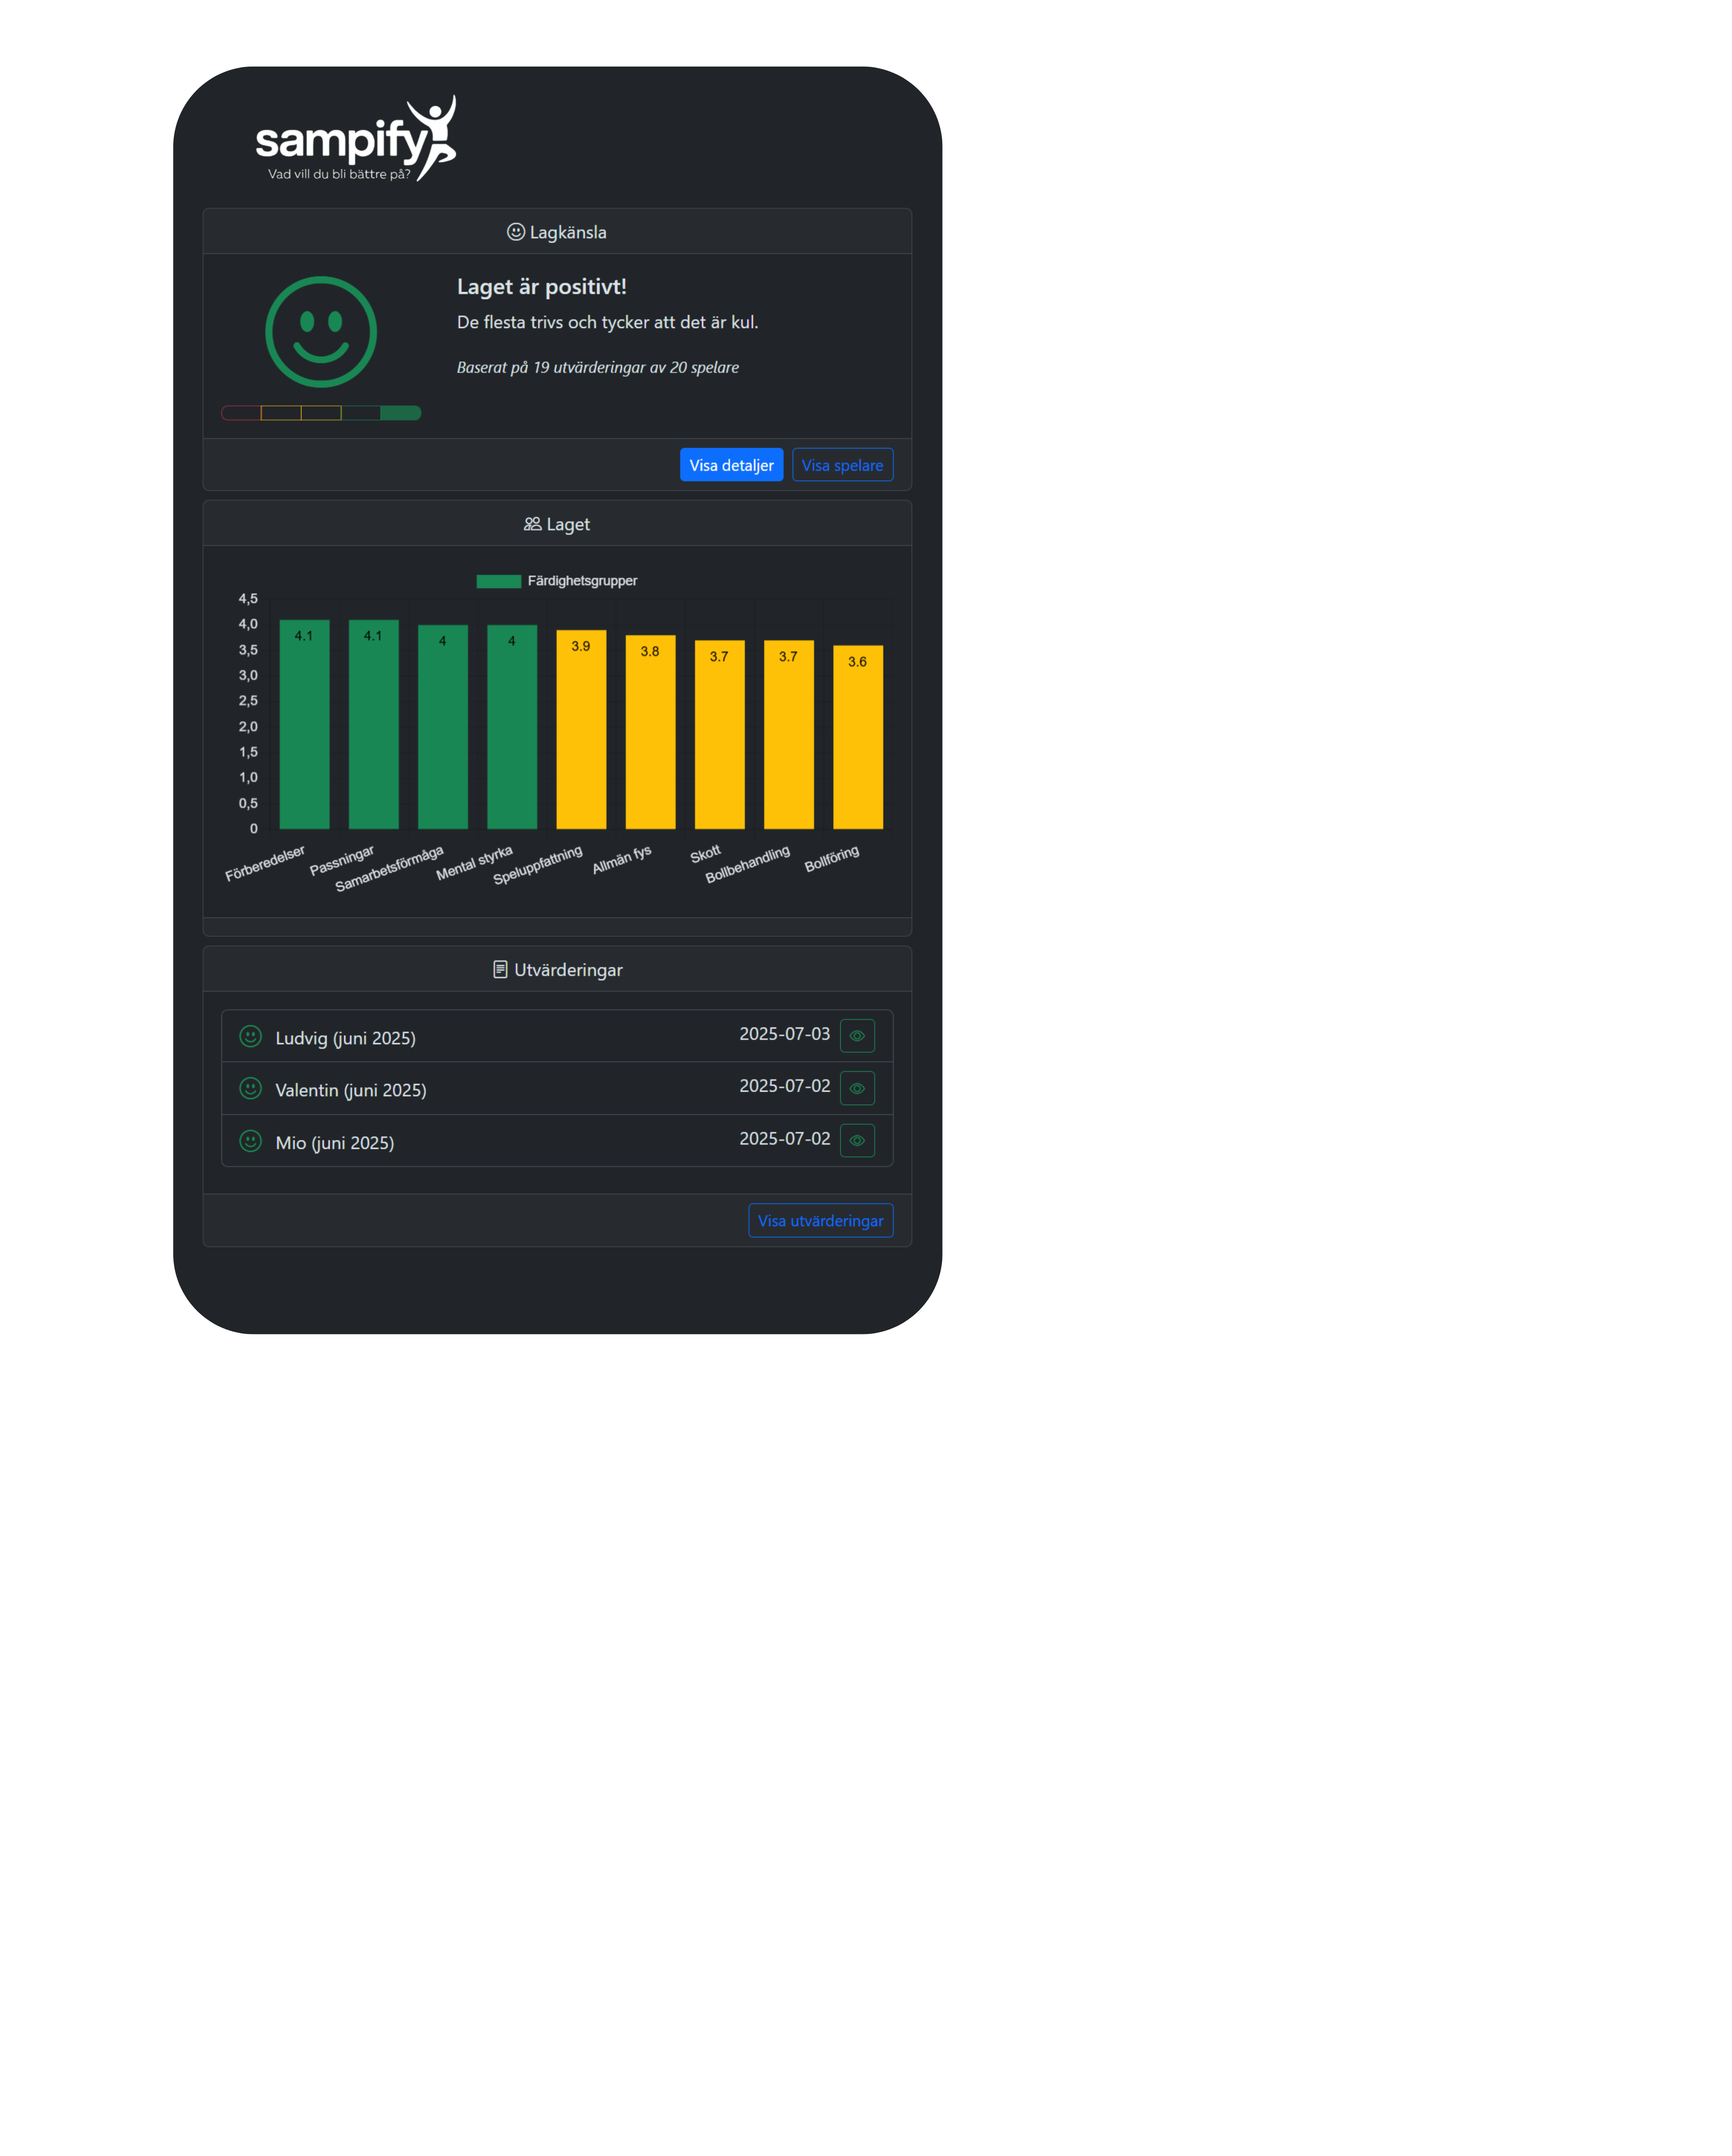Click the Bollföring bar 3.6

[x=858, y=737]
